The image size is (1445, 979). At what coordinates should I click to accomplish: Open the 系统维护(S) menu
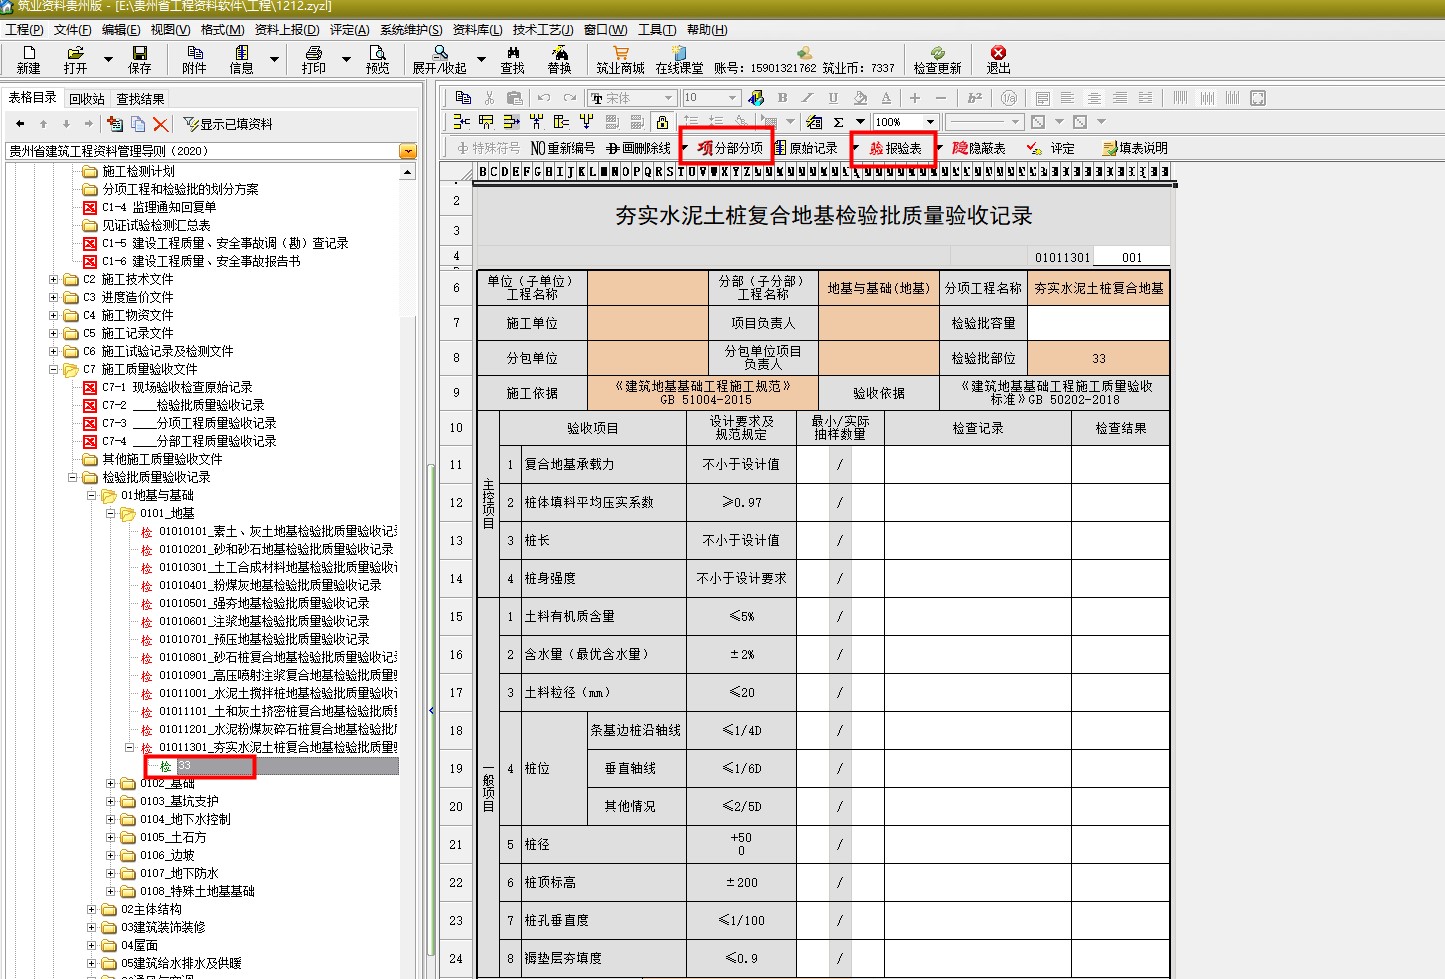point(411,30)
